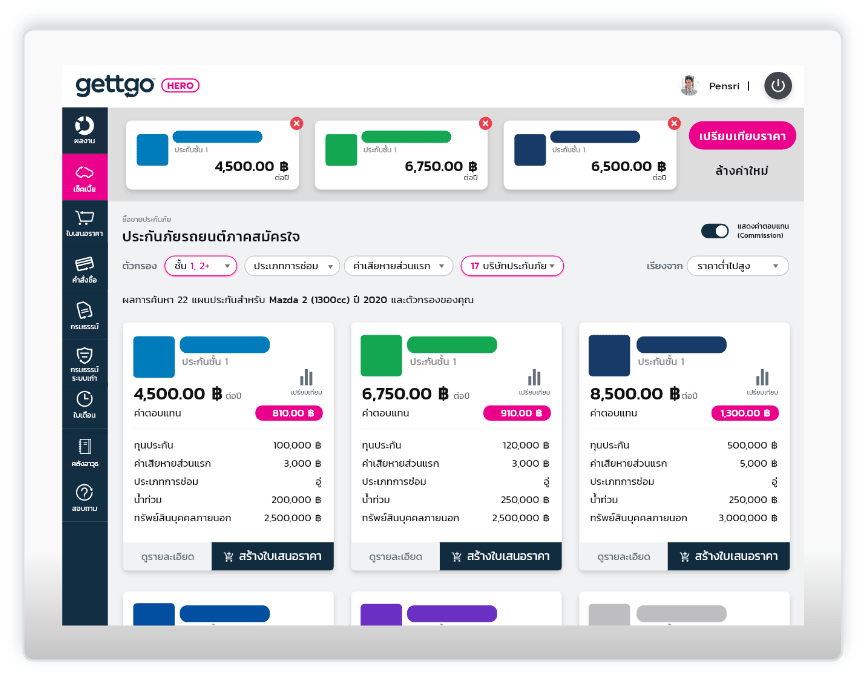Expand the insurance class ชั้น 1, 2+ filter
The height and width of the screenshot is (678, 866).
[x=200, y=266]
